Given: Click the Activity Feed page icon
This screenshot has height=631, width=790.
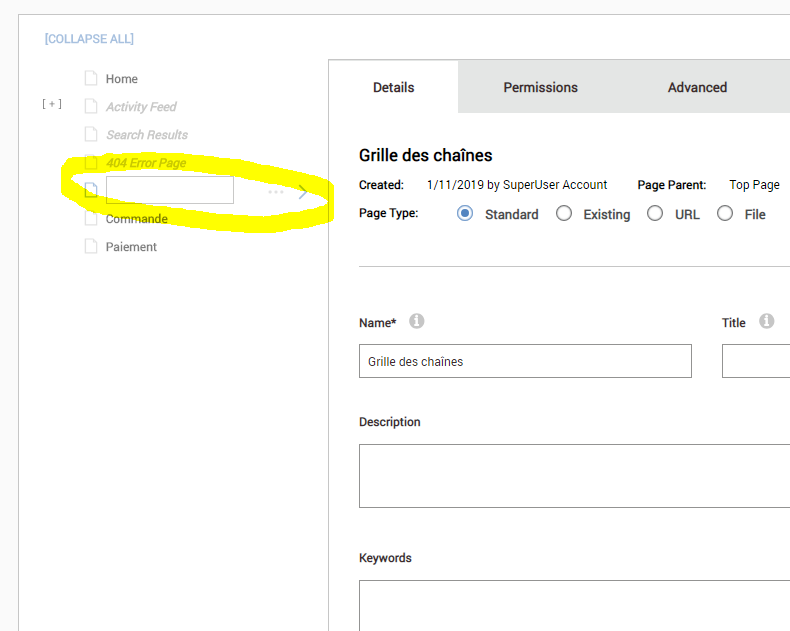Looking at the screenshot, I should tap(91, 106).
